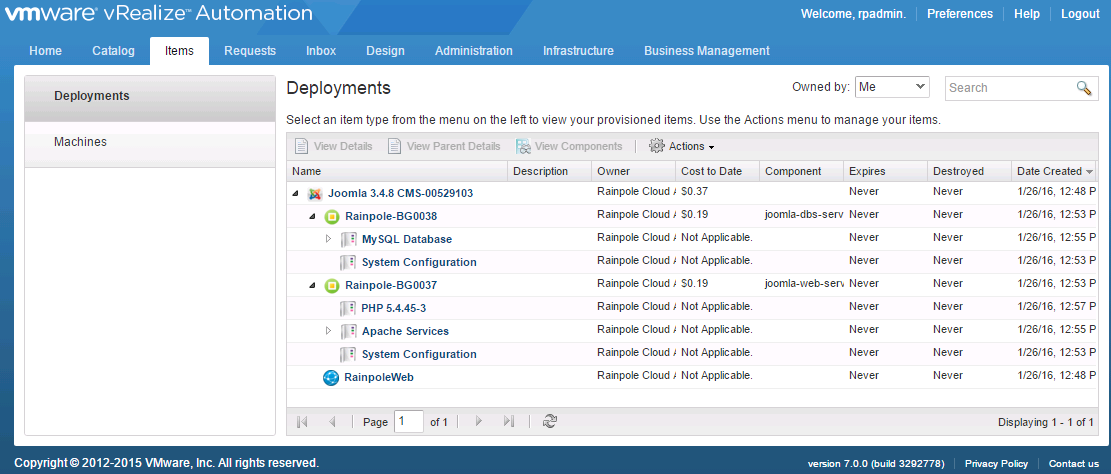Sort by the Owner column header

click(x=633, y=171)
